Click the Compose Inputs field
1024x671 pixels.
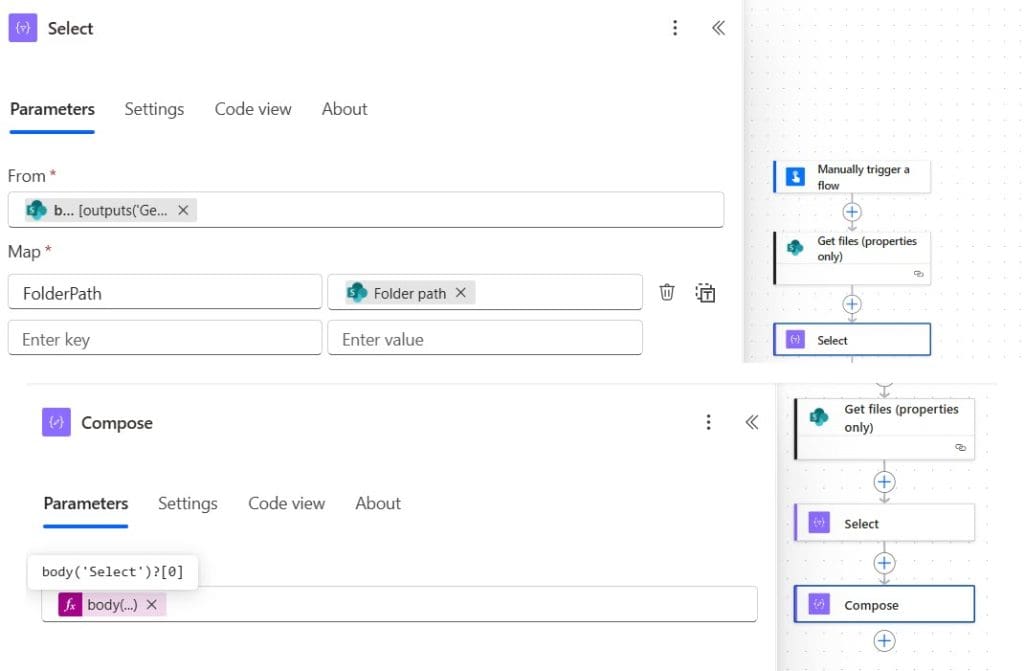(x=399, y=604)
